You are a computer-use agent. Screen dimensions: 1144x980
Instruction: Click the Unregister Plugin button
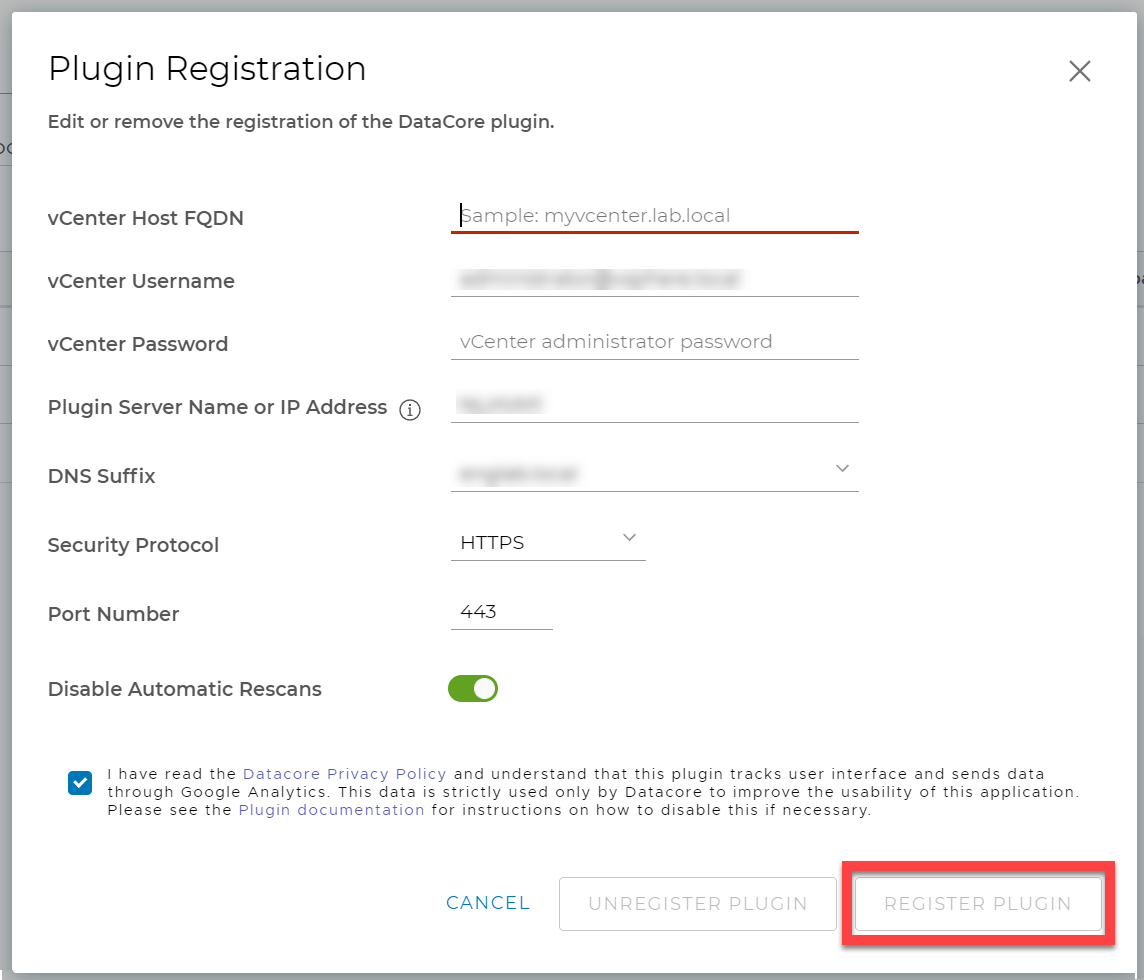pos(697,904)
